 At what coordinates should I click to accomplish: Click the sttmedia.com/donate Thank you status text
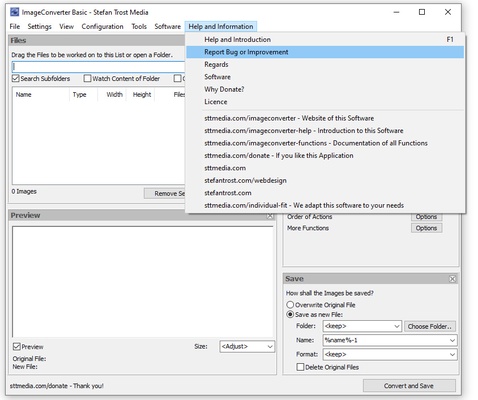click(57, 386)
